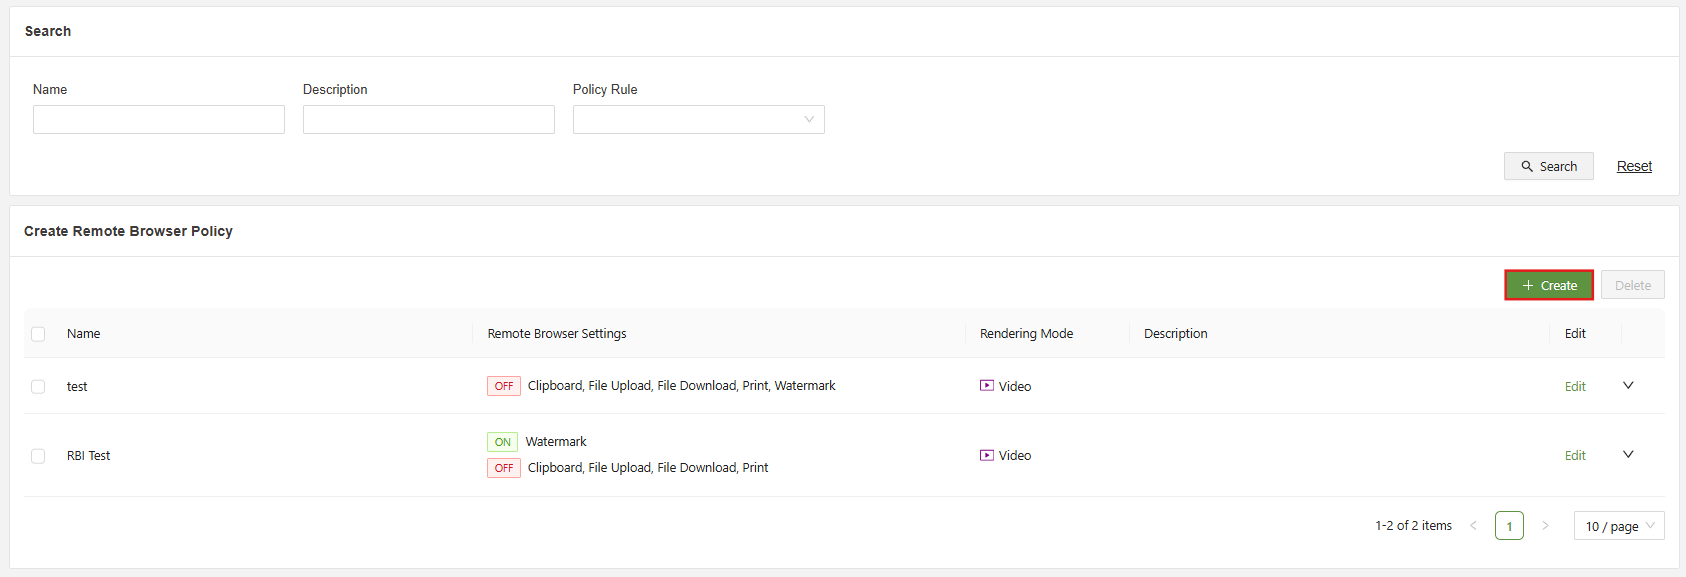Click the green Create button
The width and height of the screenshot is (1686, 577).
(1548, 286)
